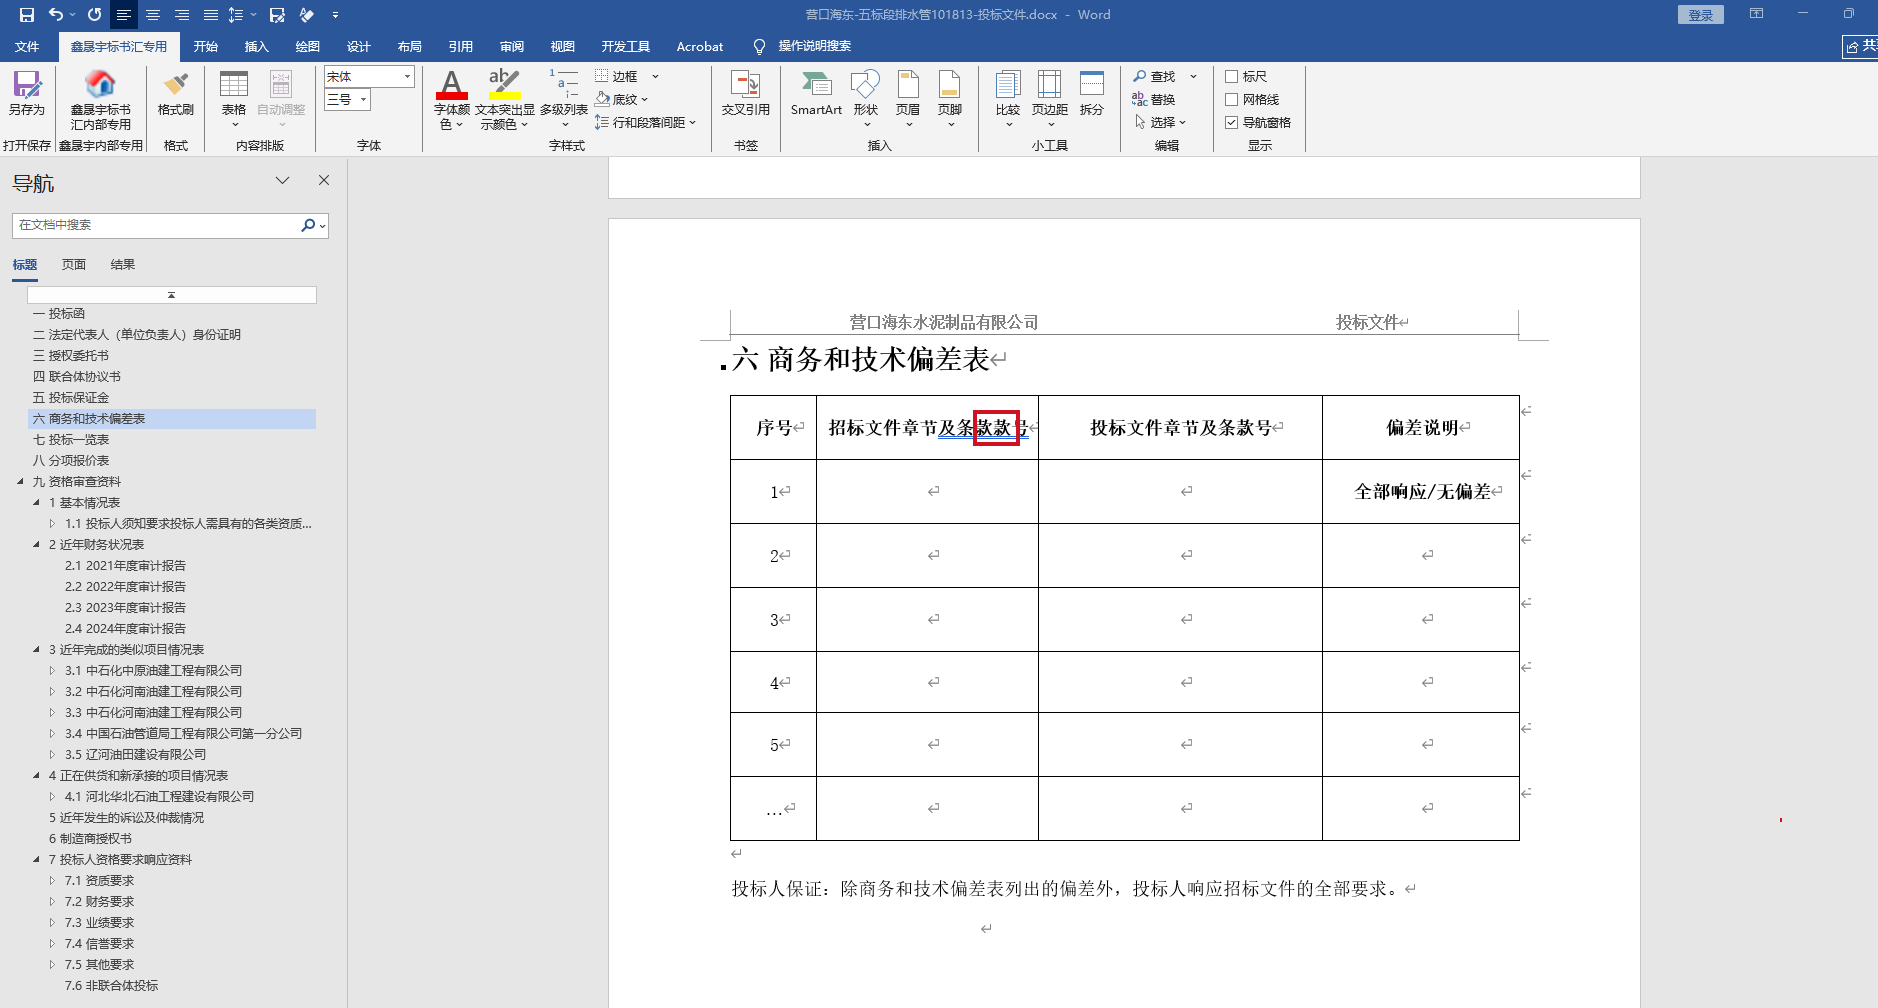Align text left from quick access toolbar

tap(124, 15)
